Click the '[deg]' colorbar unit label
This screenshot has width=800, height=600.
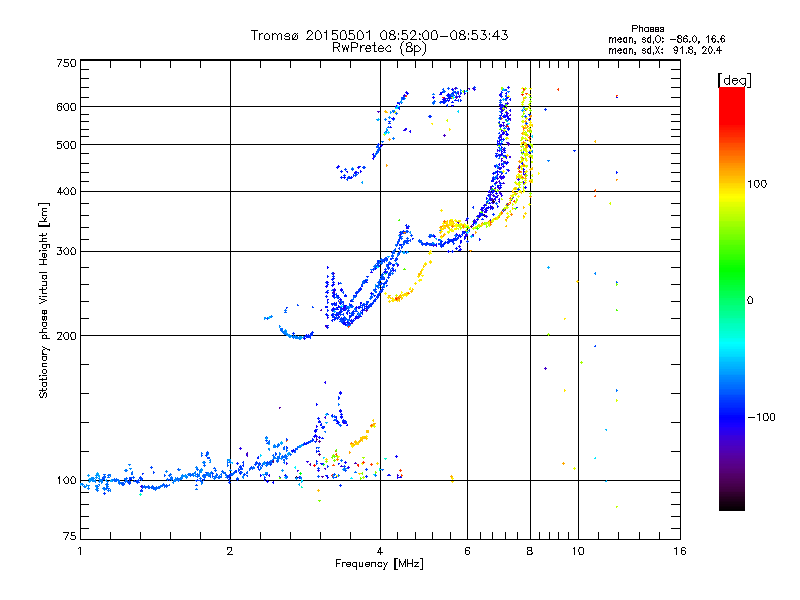point(734,80)
